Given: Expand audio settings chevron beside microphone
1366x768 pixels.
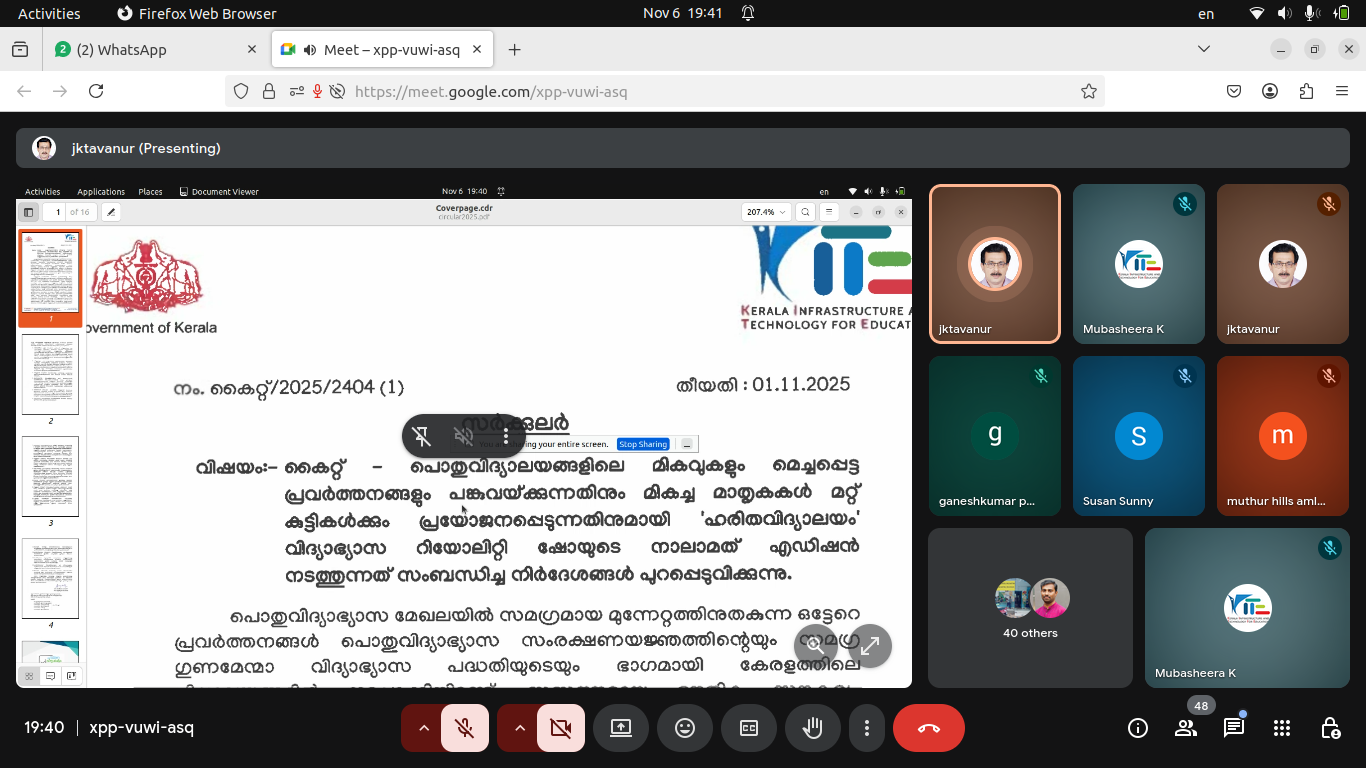Looking at the screenshot, I should [x=424, y=728].
